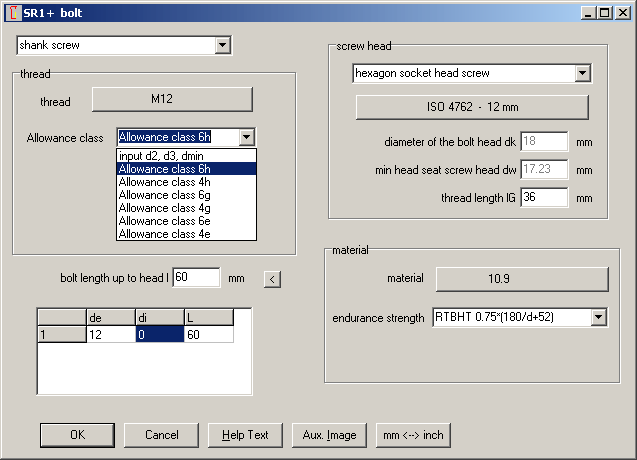Open the endurance strength RTBHT dropdown

[599, 318]
